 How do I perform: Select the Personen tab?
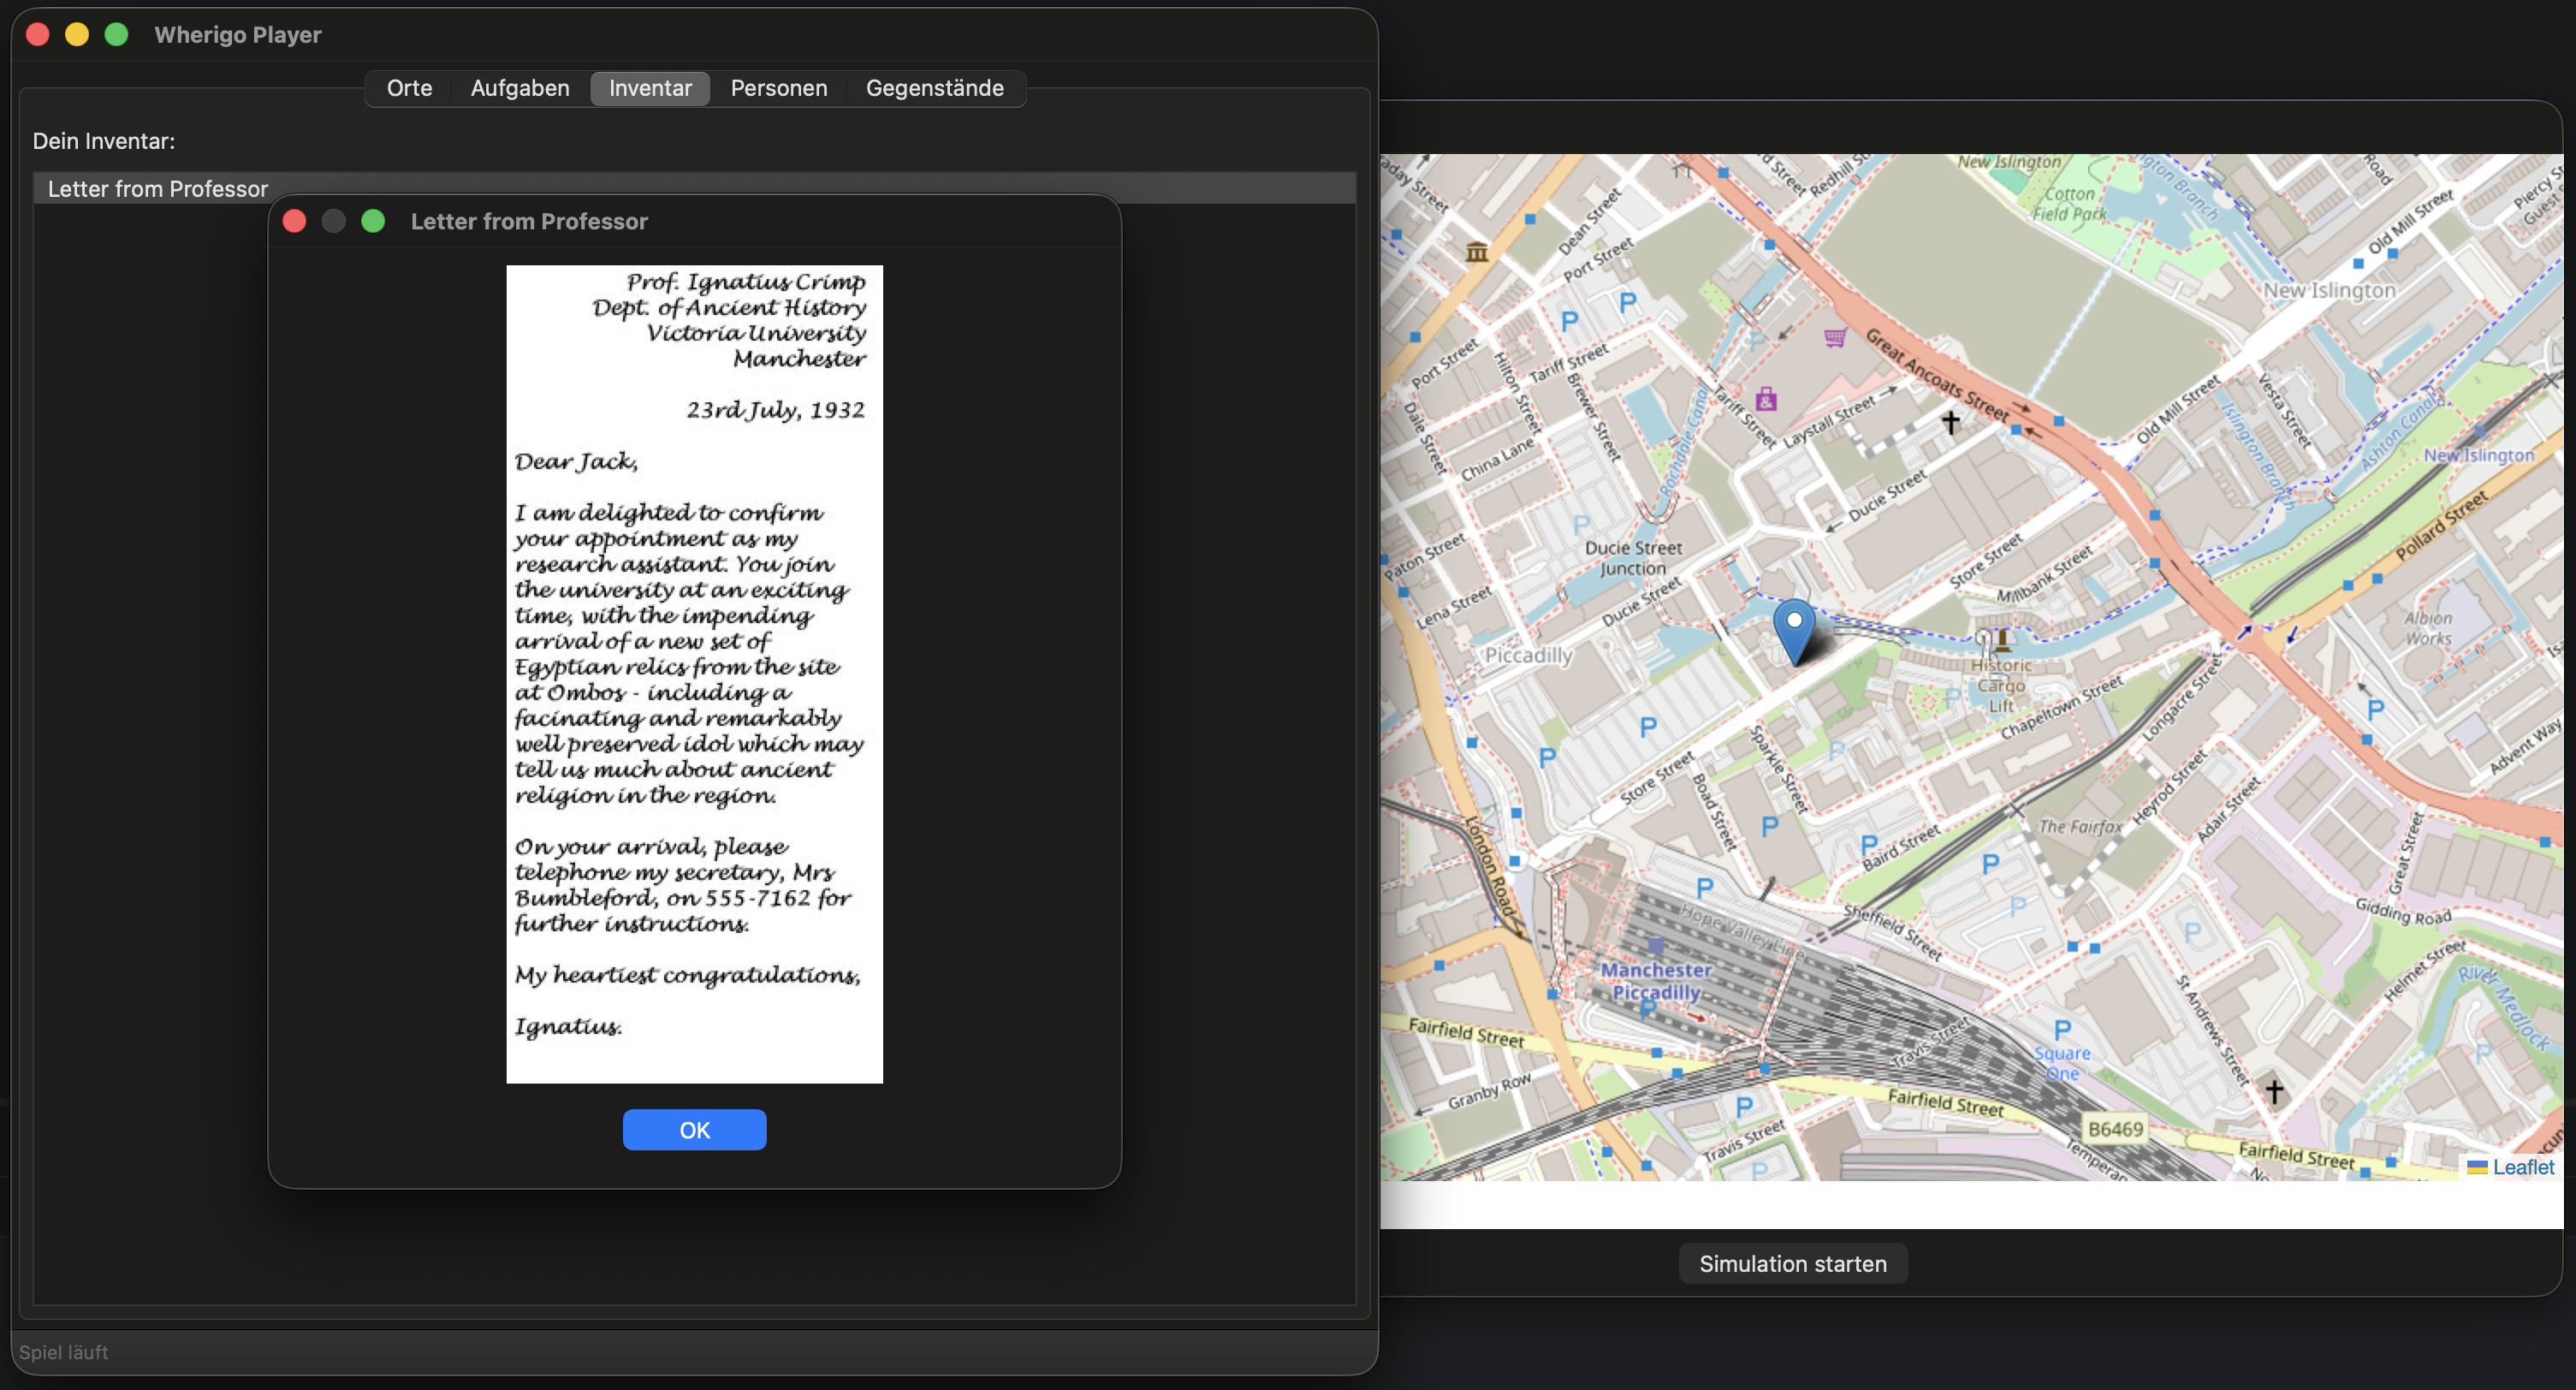pos(778,88)
